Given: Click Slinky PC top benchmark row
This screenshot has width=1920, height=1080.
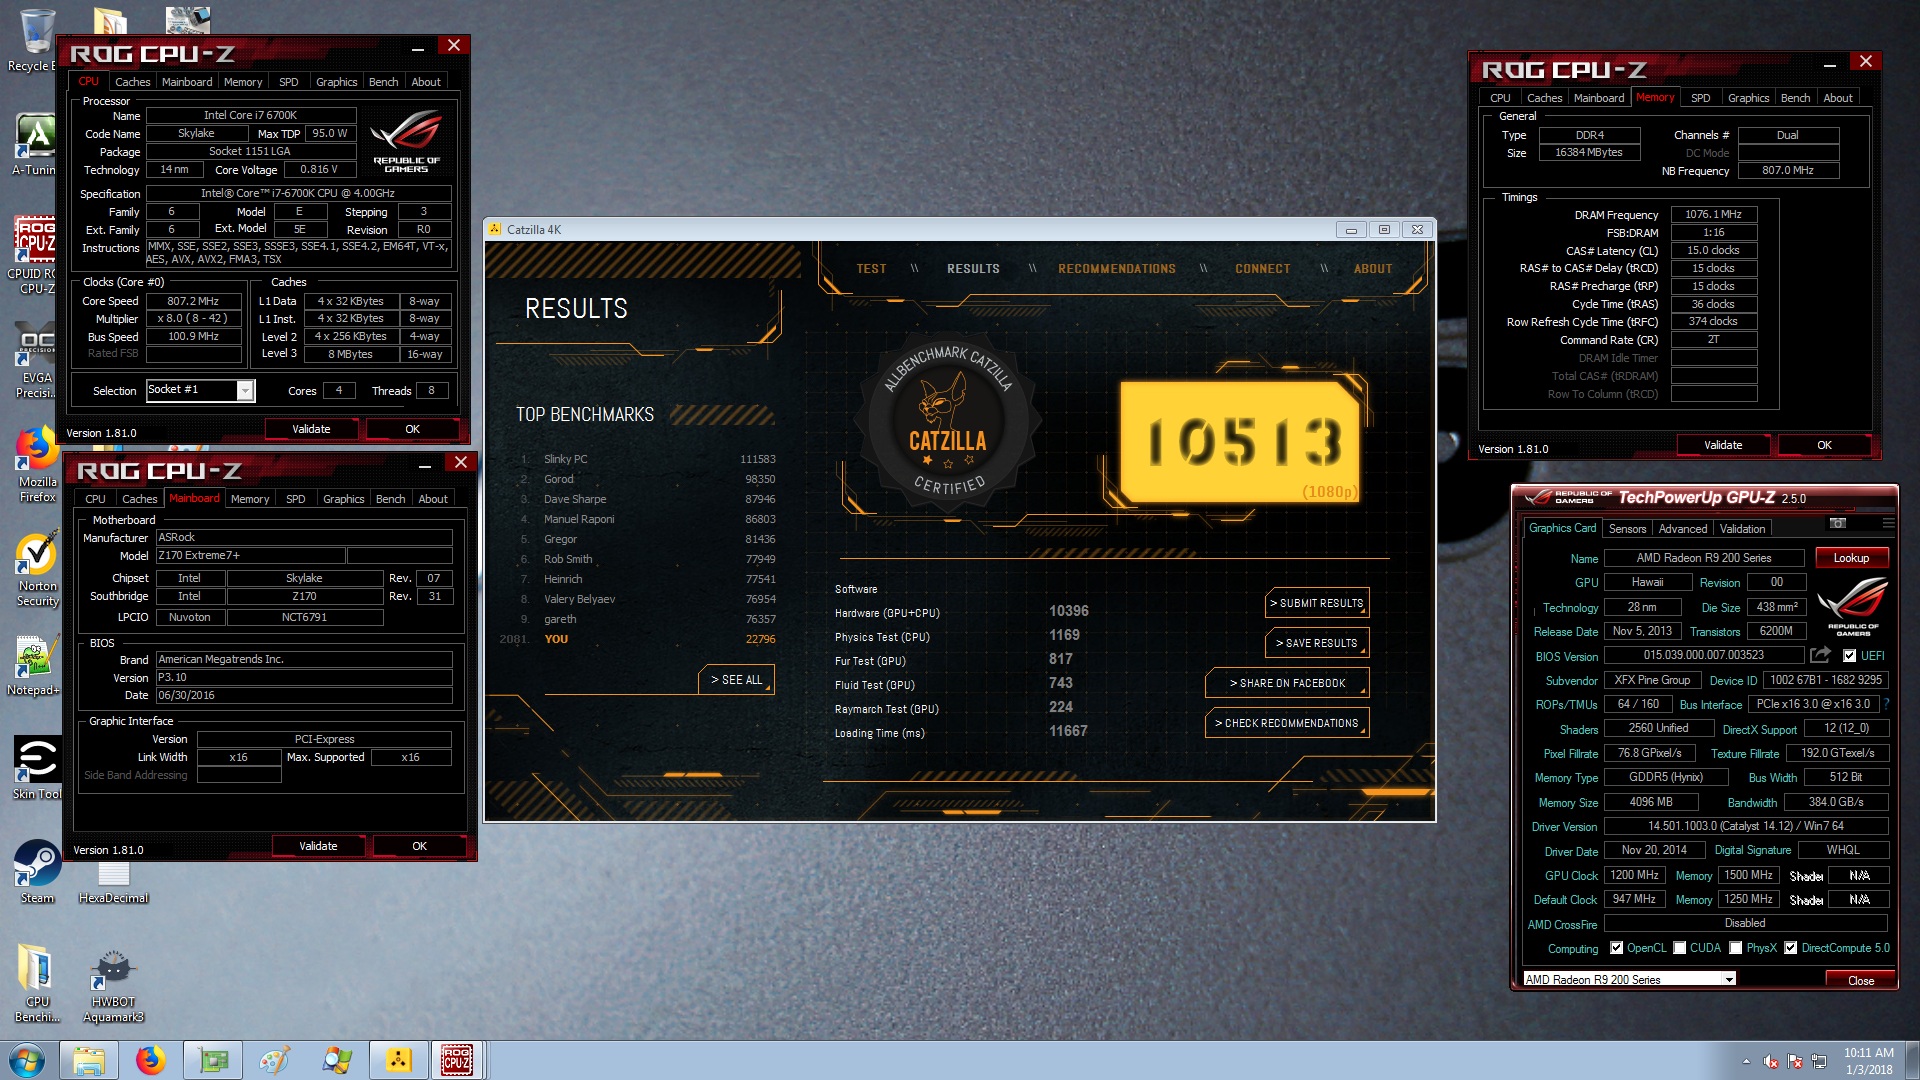Looking at the screenshot, I should [647, 459].
